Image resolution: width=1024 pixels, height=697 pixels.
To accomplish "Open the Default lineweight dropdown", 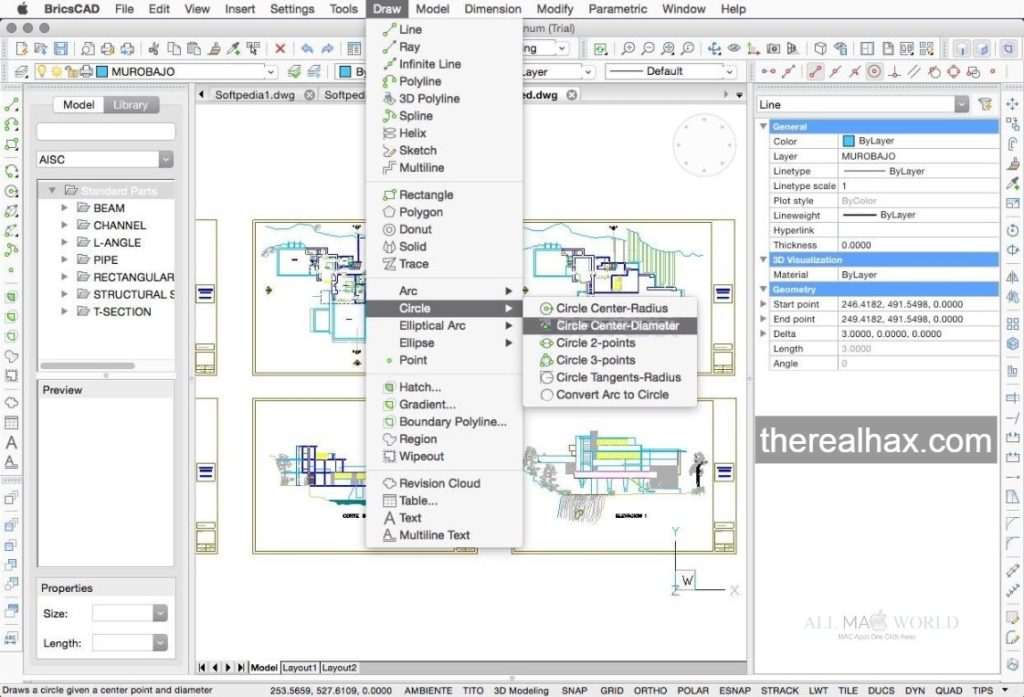I will (x=729, y=71).
